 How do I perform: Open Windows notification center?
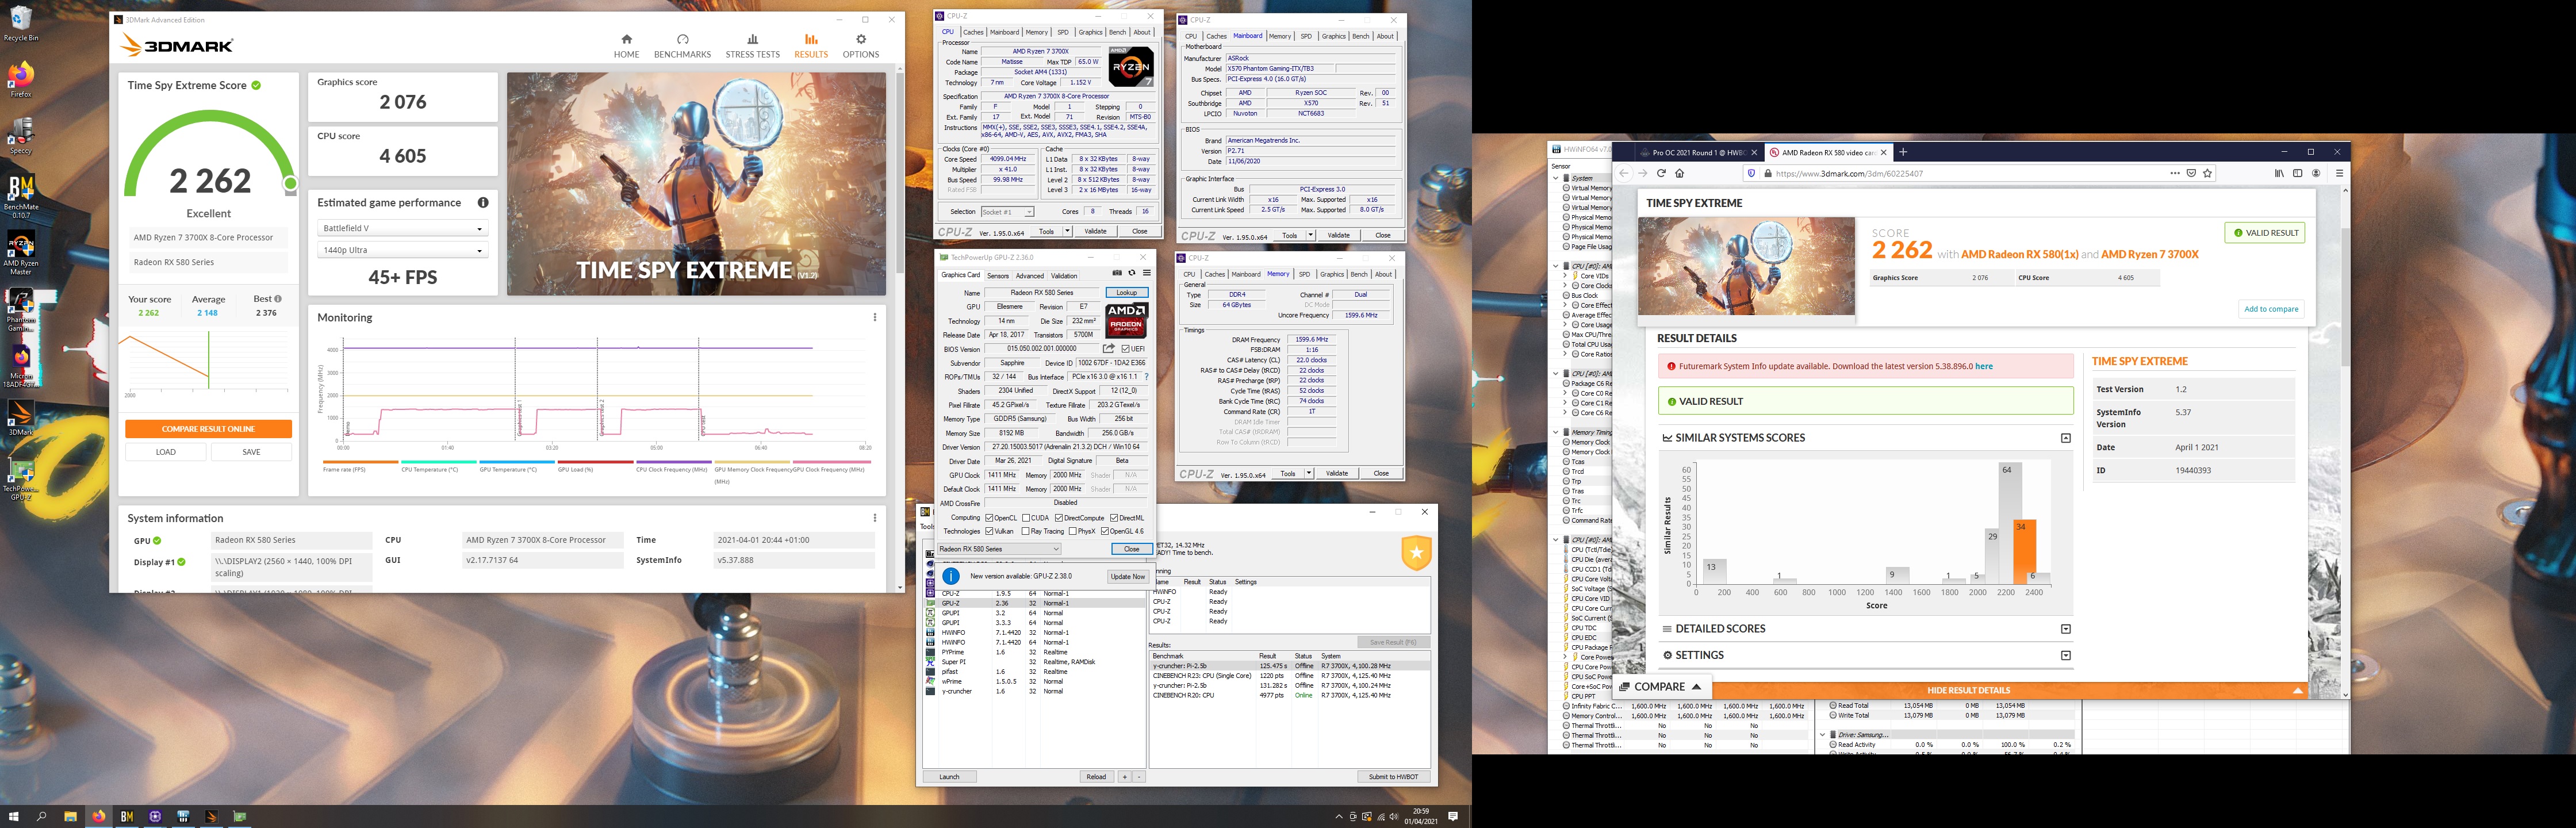point(1453,816)
